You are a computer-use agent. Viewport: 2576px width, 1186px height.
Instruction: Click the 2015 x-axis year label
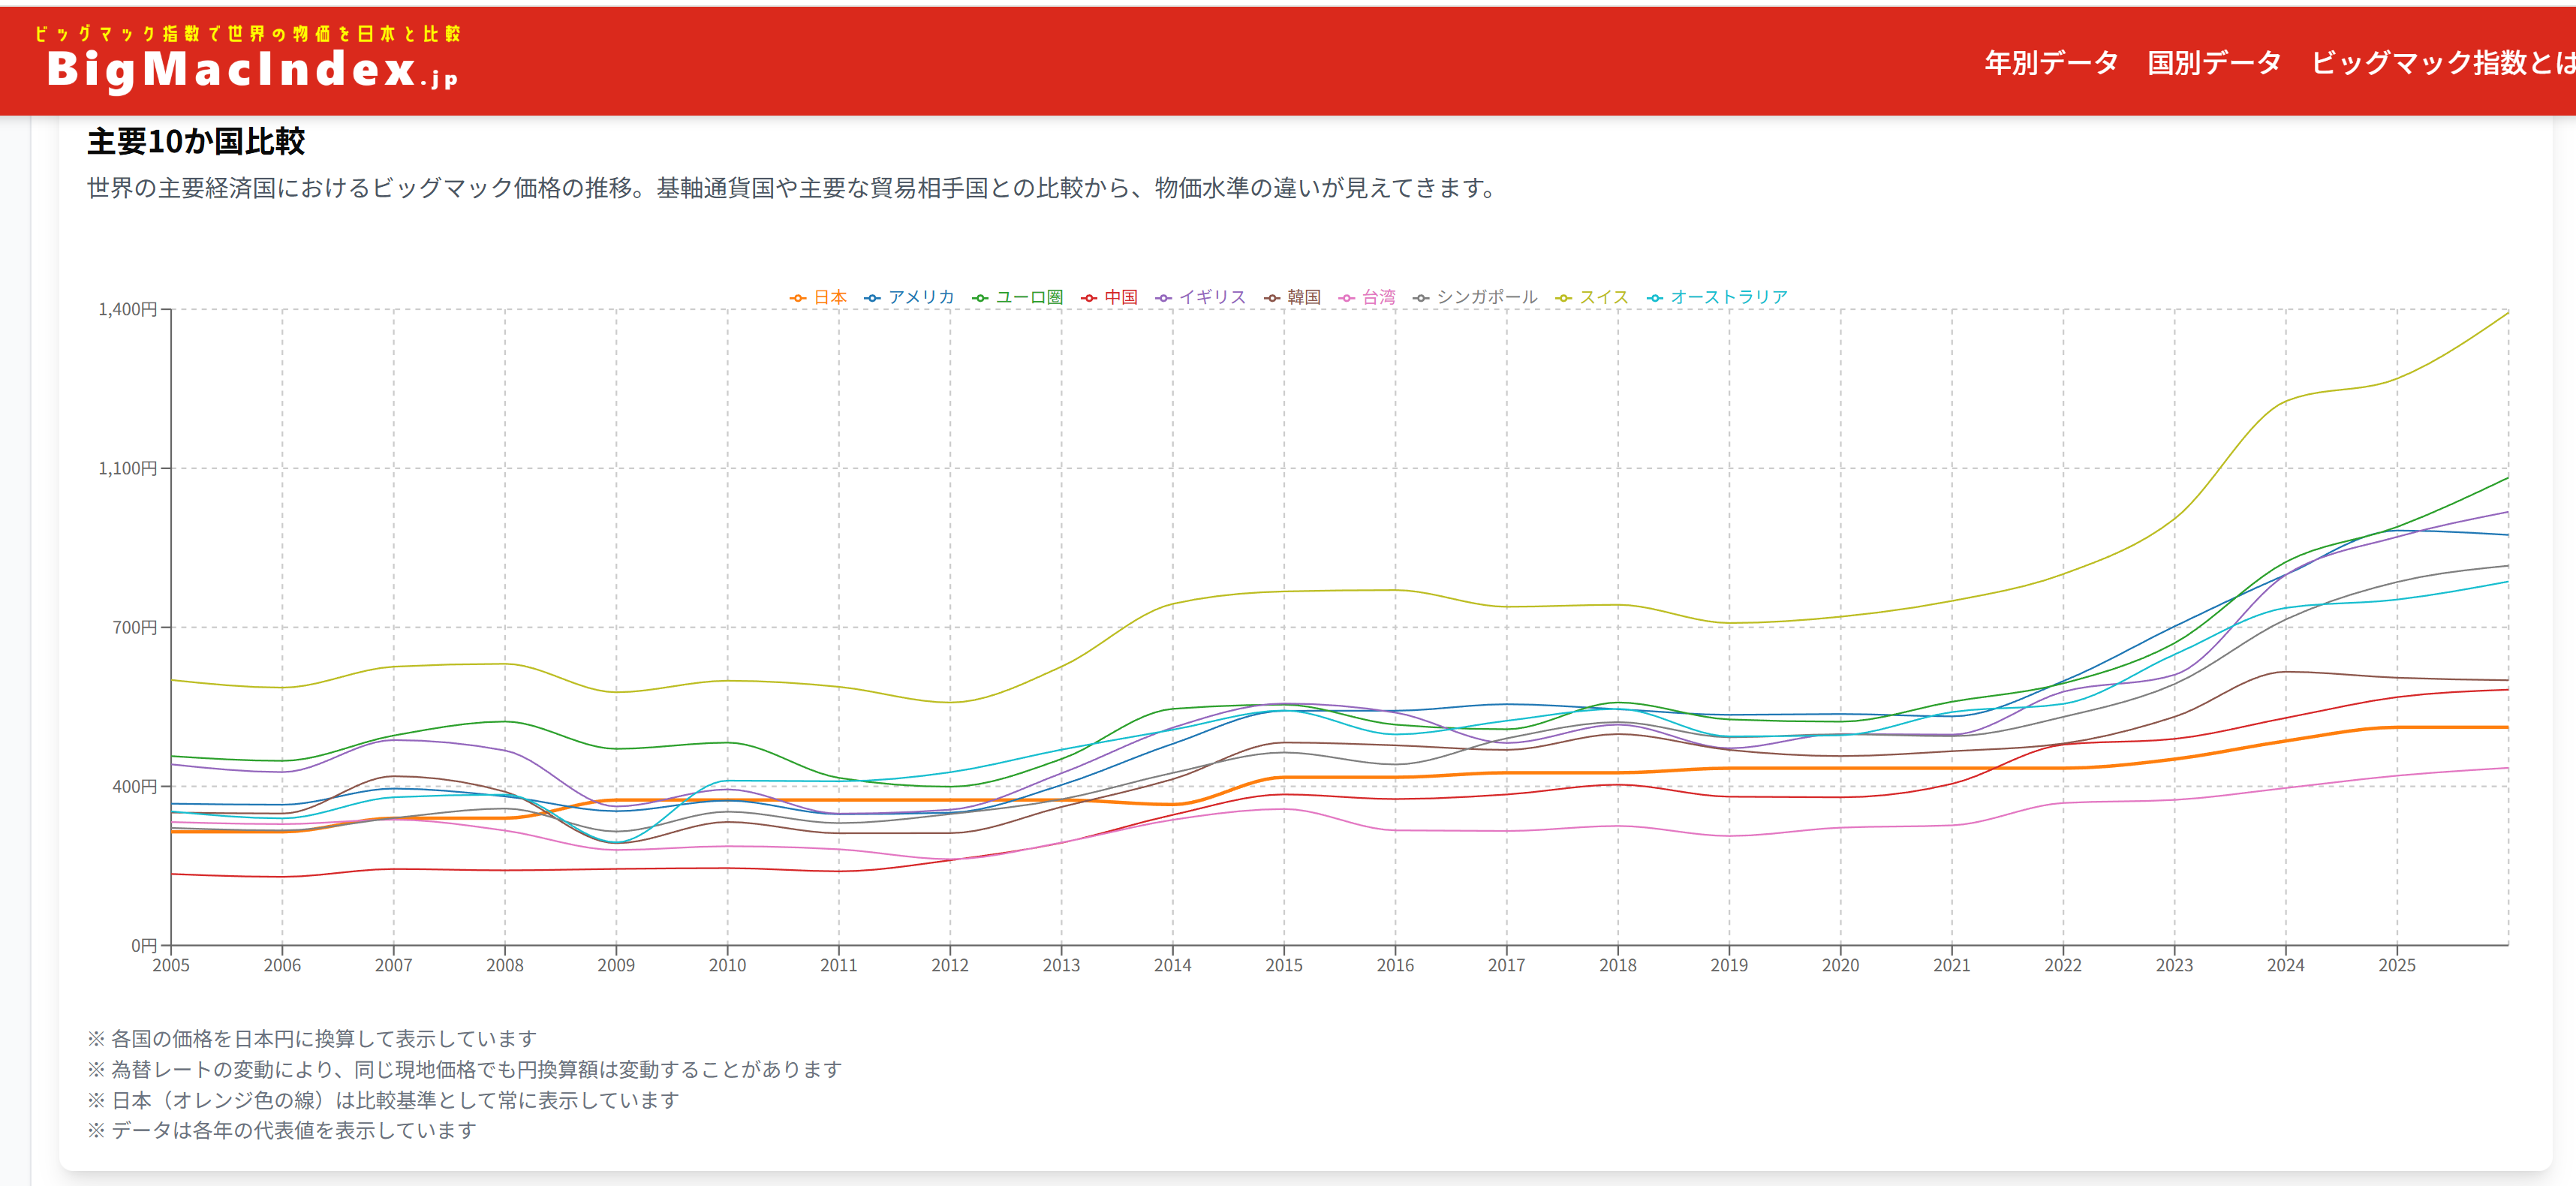pos(1283,965)
